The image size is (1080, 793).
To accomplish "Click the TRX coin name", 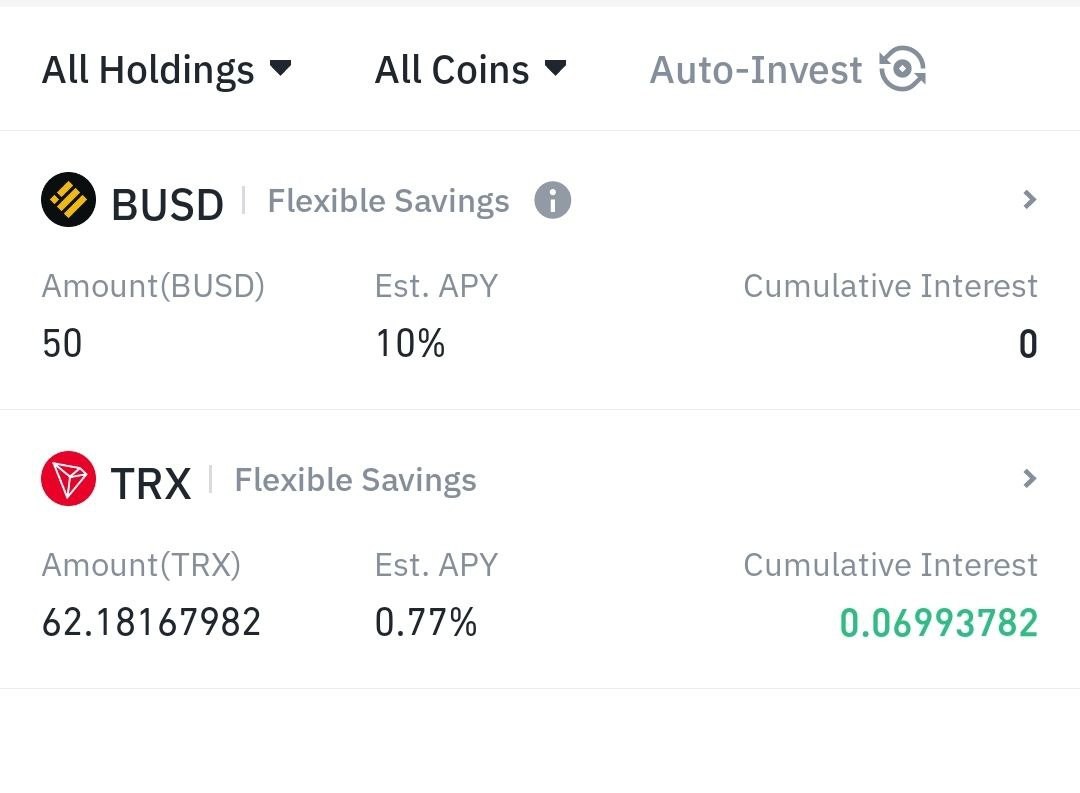I will point(151,484).
